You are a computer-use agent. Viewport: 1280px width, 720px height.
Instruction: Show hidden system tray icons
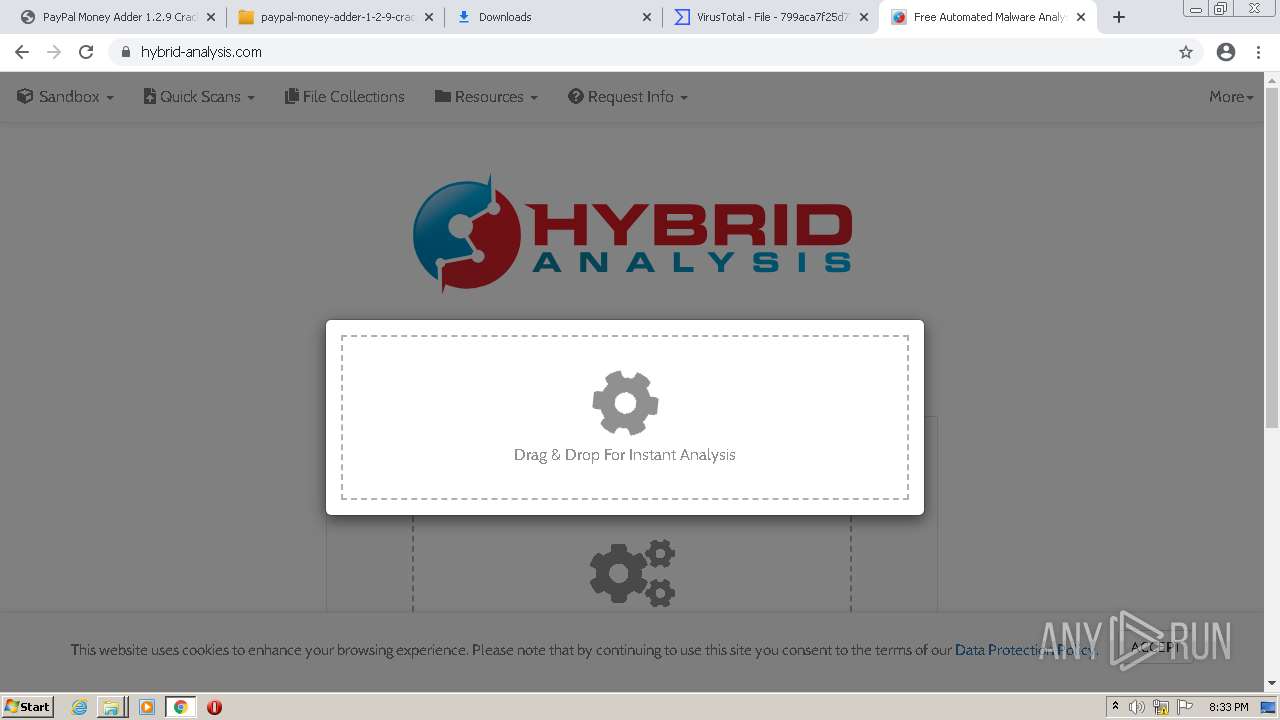pos(1115,707)
